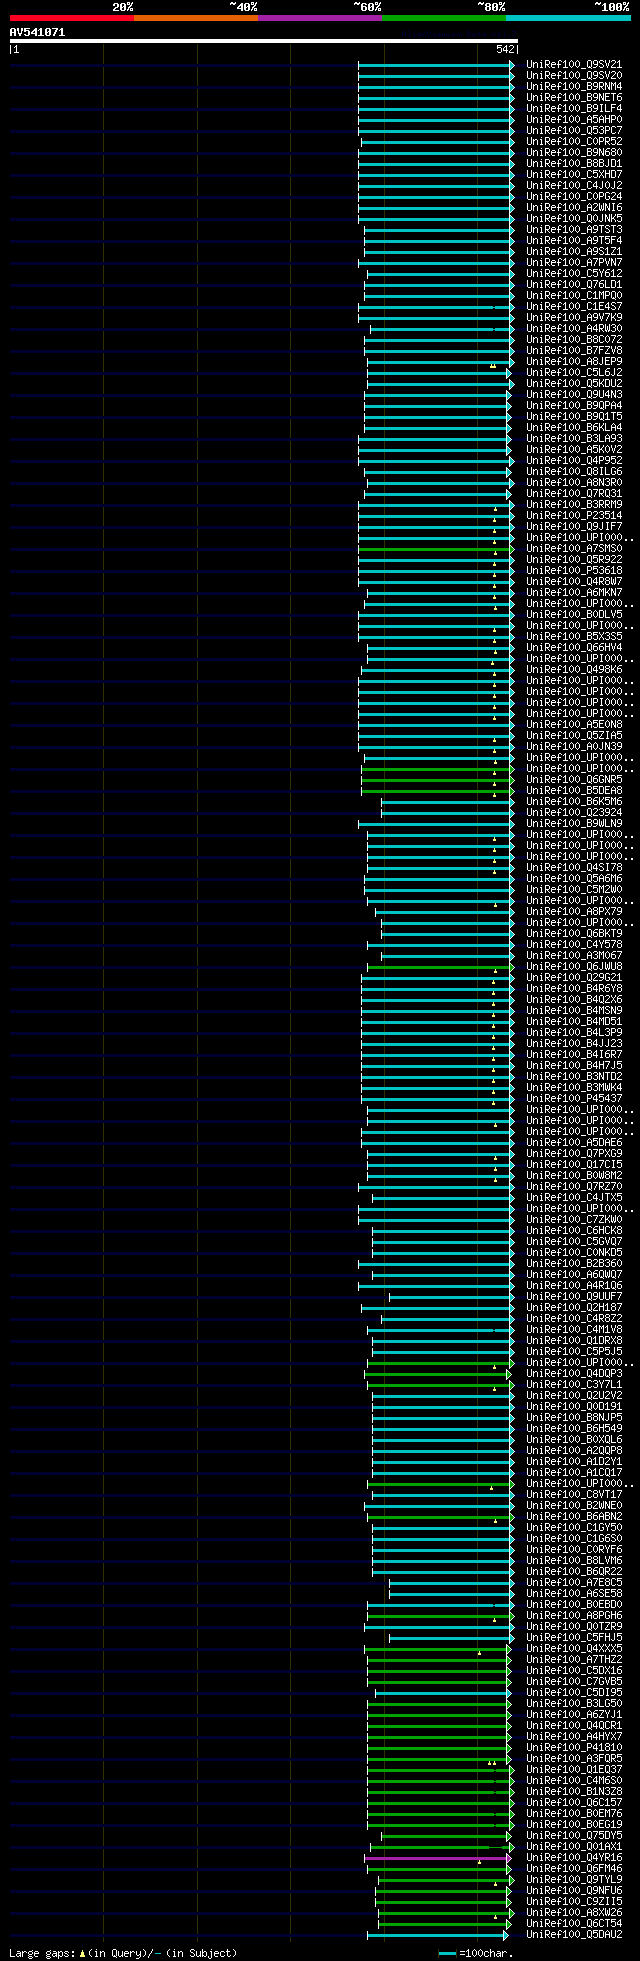Select hit label UniRef100_P53618
The image size is (640, 1961).
click(574, 570)
